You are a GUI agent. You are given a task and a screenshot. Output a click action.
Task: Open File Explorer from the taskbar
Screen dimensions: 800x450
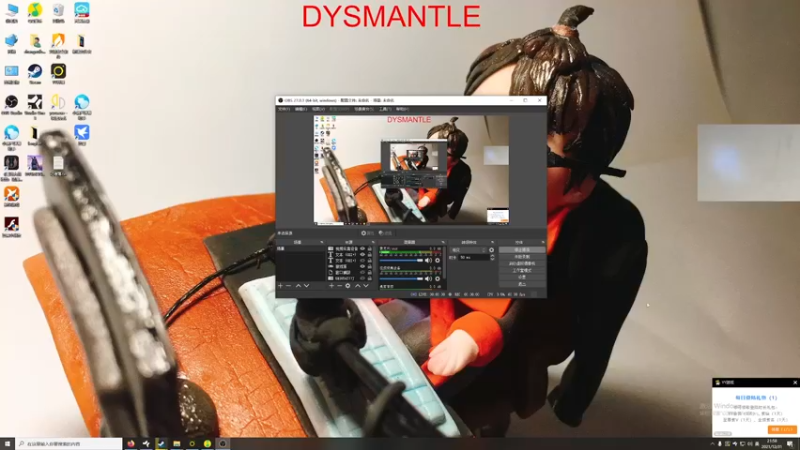pyautogui.click(x=177, y=443)
